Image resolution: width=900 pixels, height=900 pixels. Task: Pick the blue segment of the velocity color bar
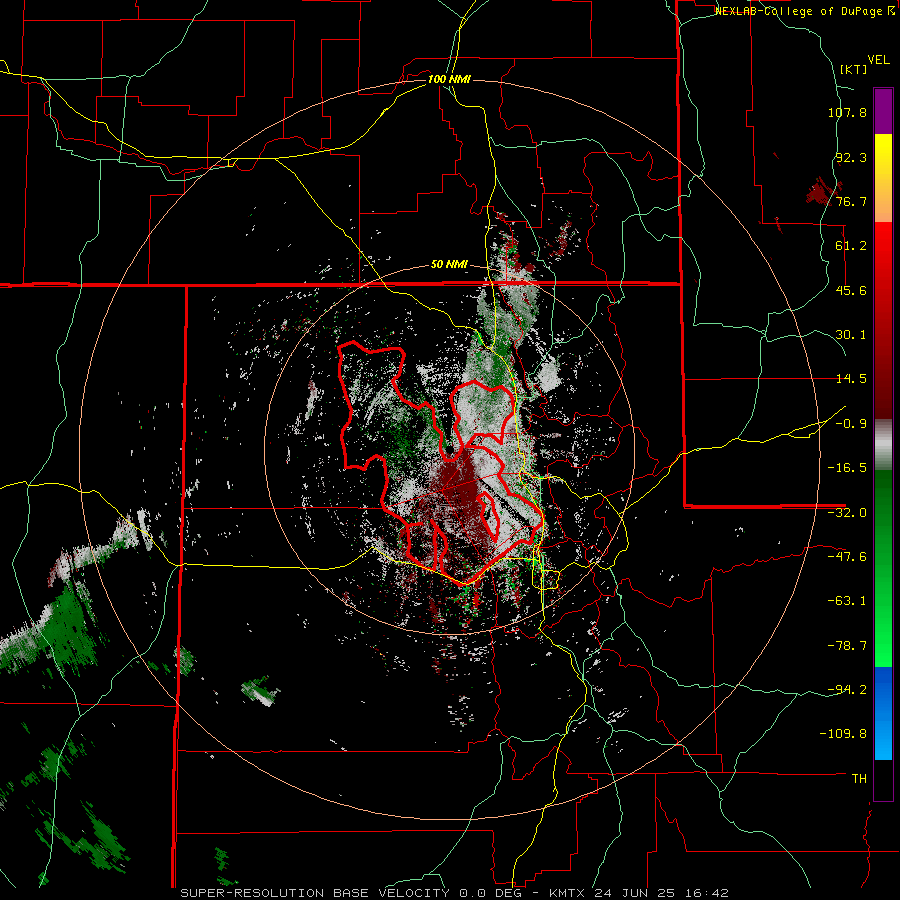click(883, 713)
